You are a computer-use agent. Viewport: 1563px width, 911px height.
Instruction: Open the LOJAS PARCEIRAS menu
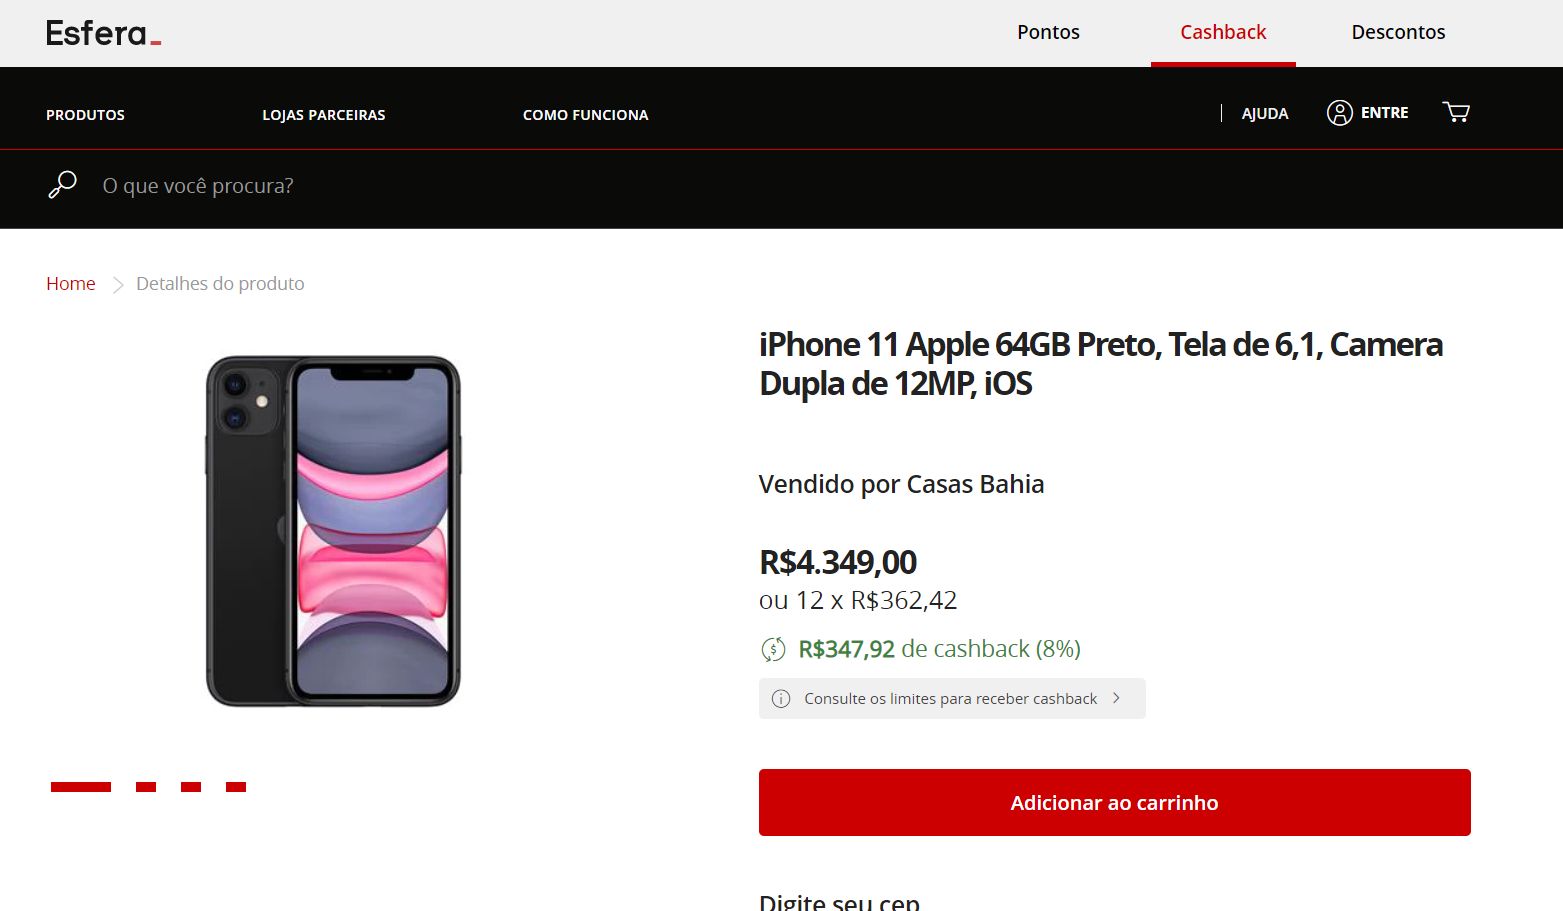pyautogui.click(x=324, y=115)
